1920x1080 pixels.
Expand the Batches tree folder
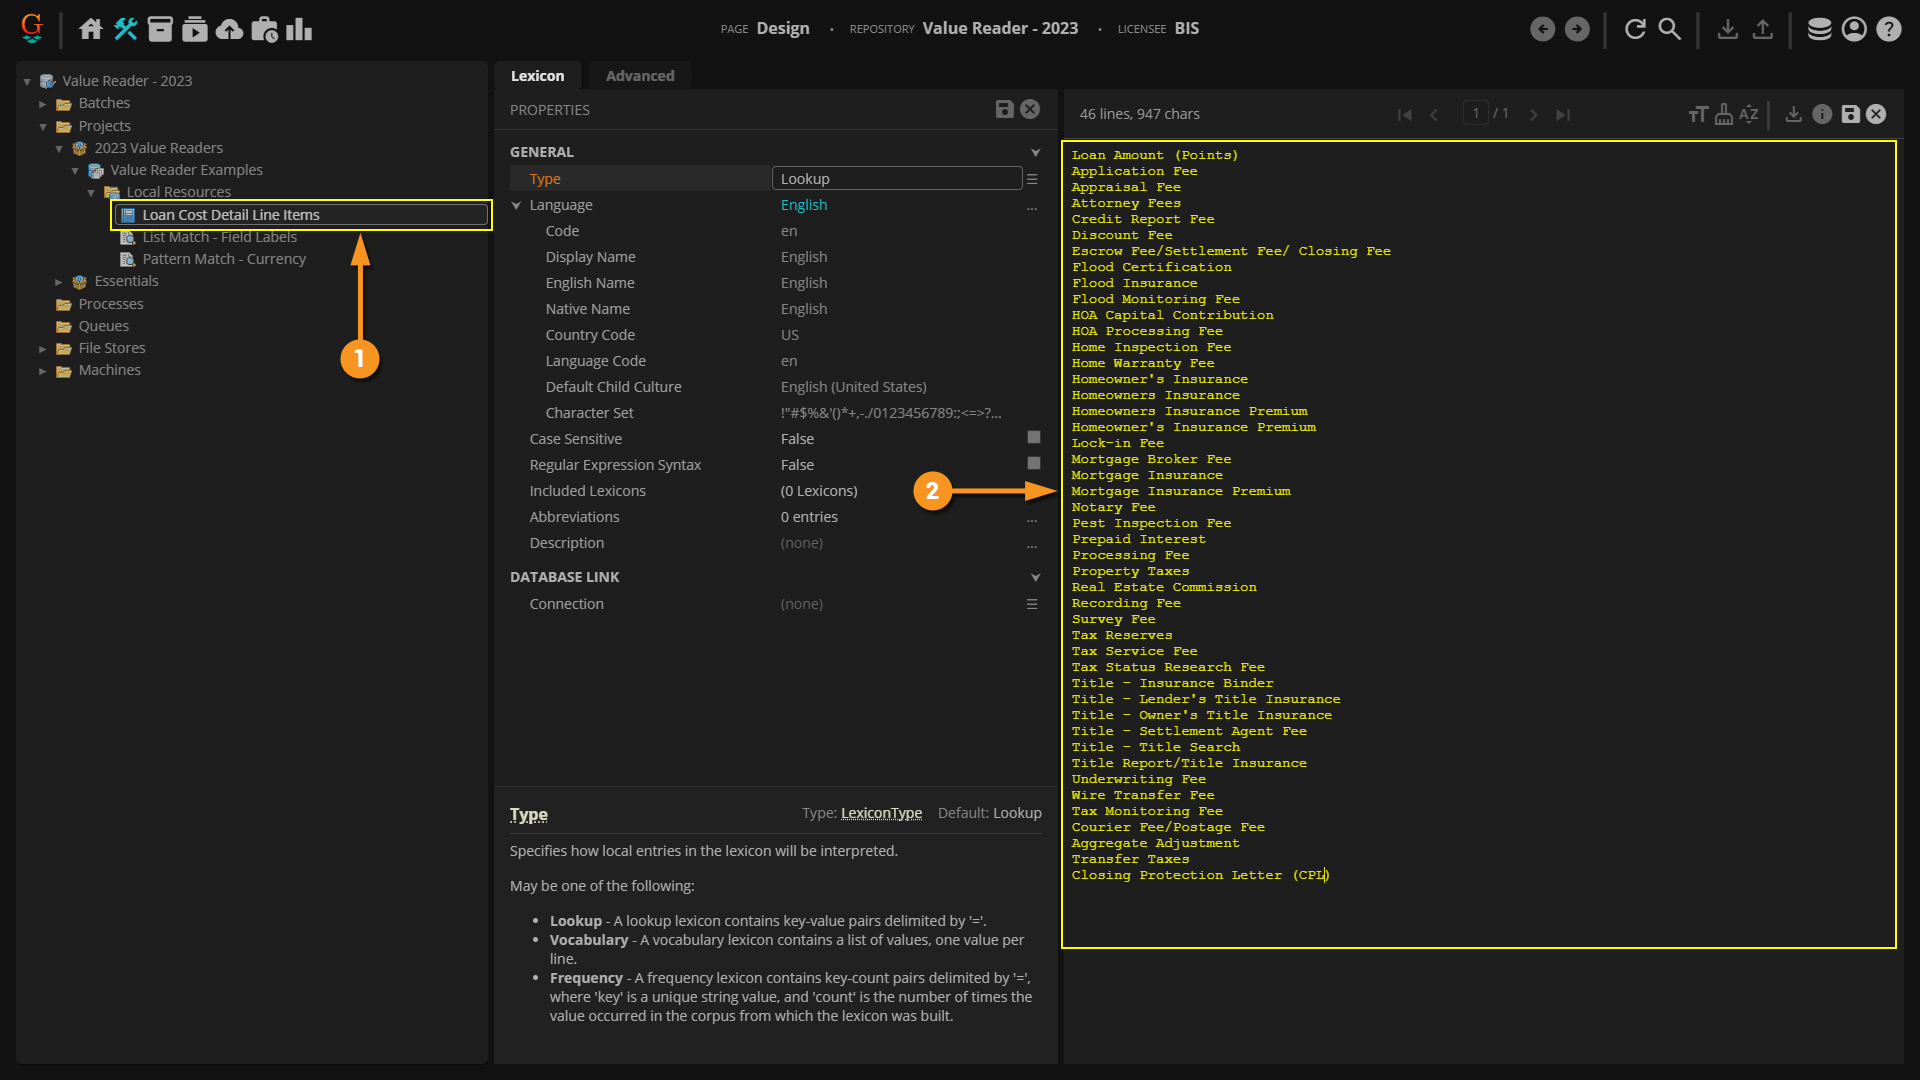click(43, 104)
